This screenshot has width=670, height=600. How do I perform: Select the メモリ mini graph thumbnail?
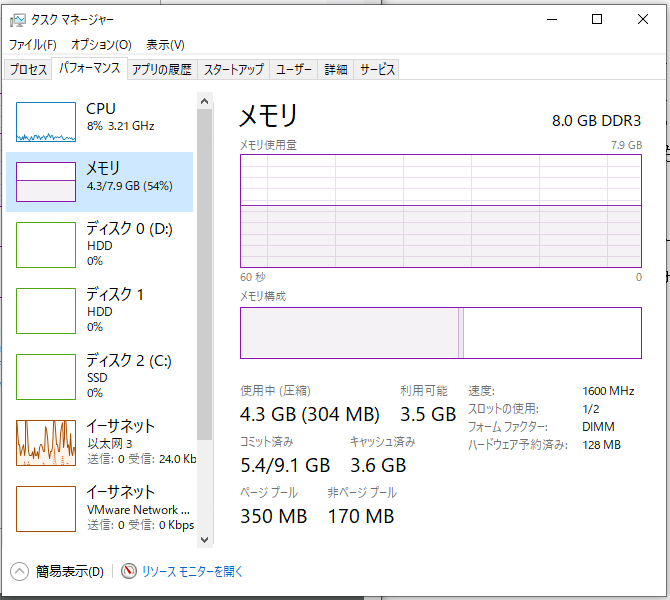pos(46,182)
